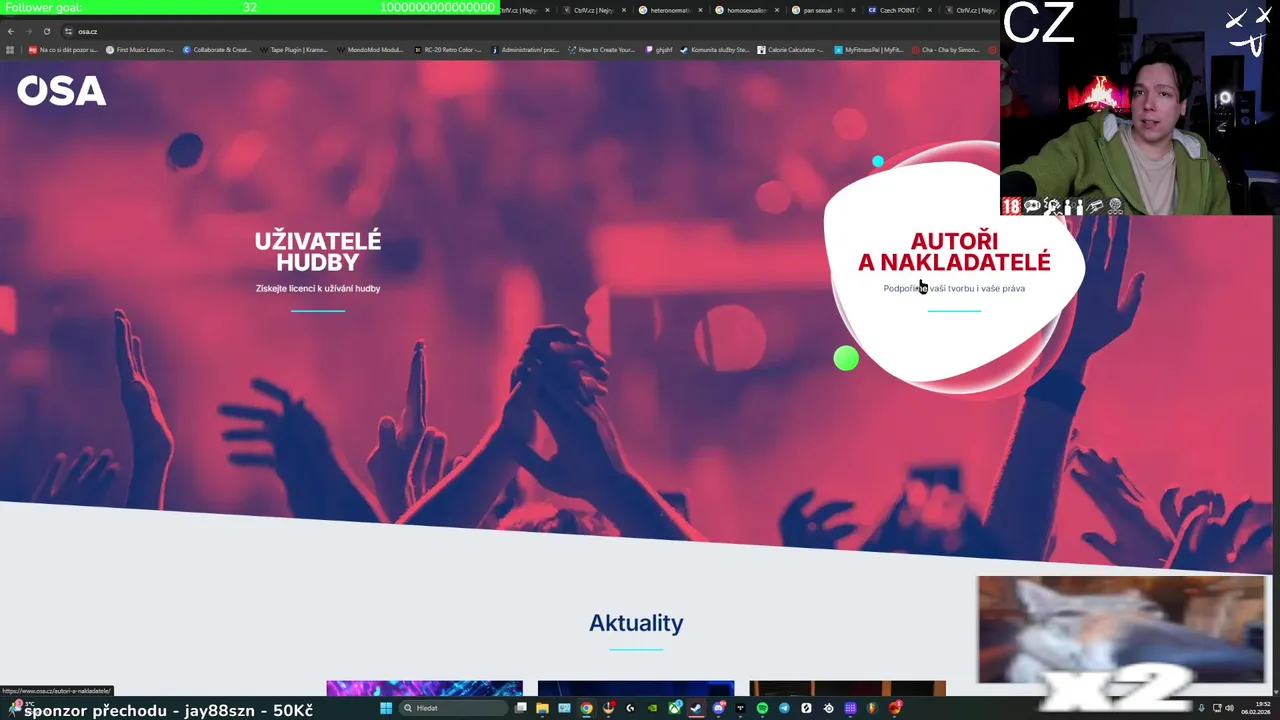This screenshot has height=720, width=1280.
Task: Open the Cha - Cha by Simon bookmark
Action: pos(945,49)
